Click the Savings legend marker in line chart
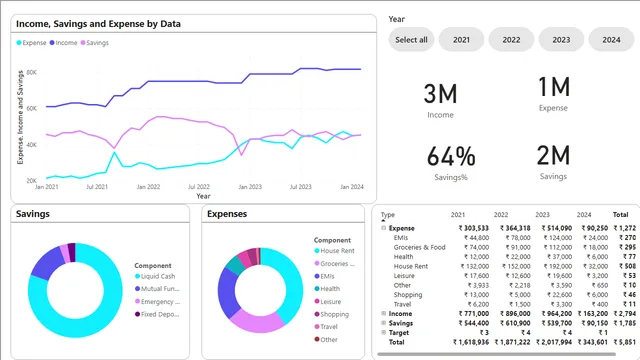This screenshot has height=360, width=640. coord(83,42)
